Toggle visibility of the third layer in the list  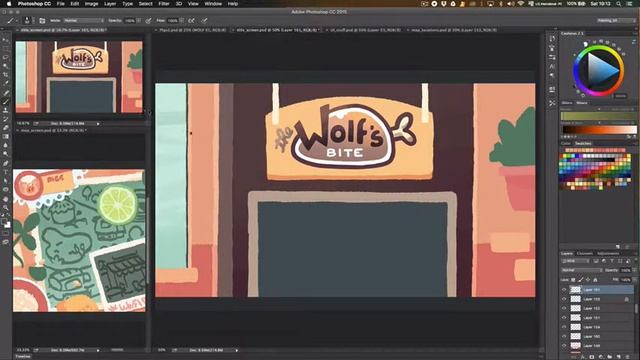click(564, 309)
